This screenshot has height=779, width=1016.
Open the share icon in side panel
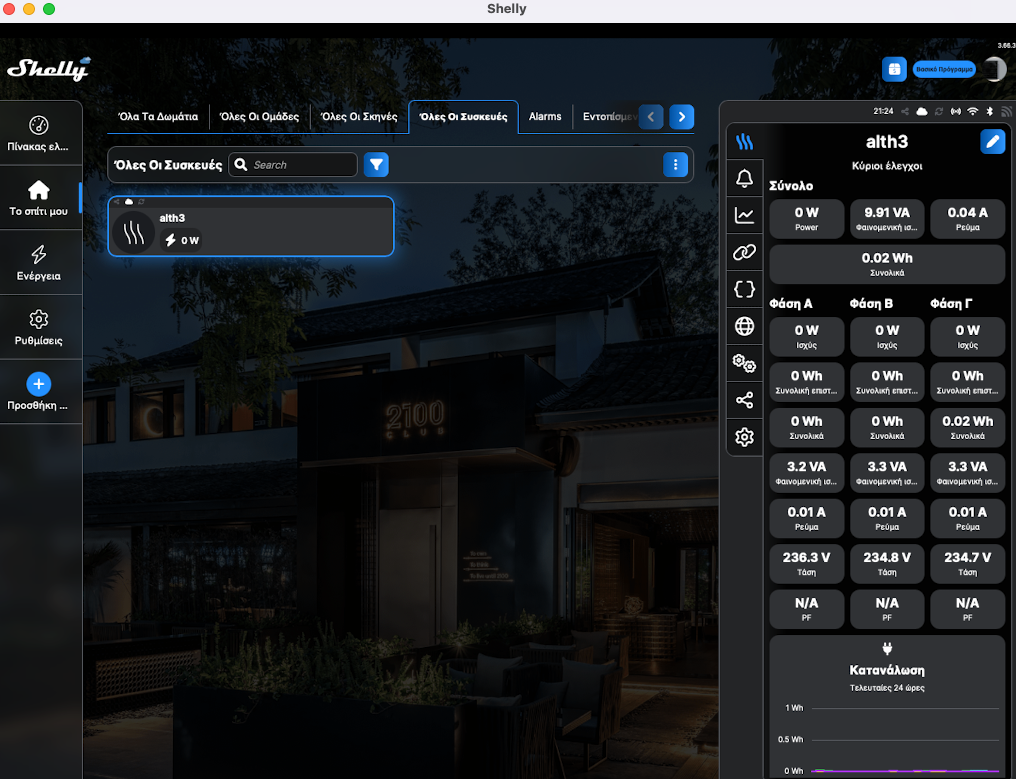745,400
